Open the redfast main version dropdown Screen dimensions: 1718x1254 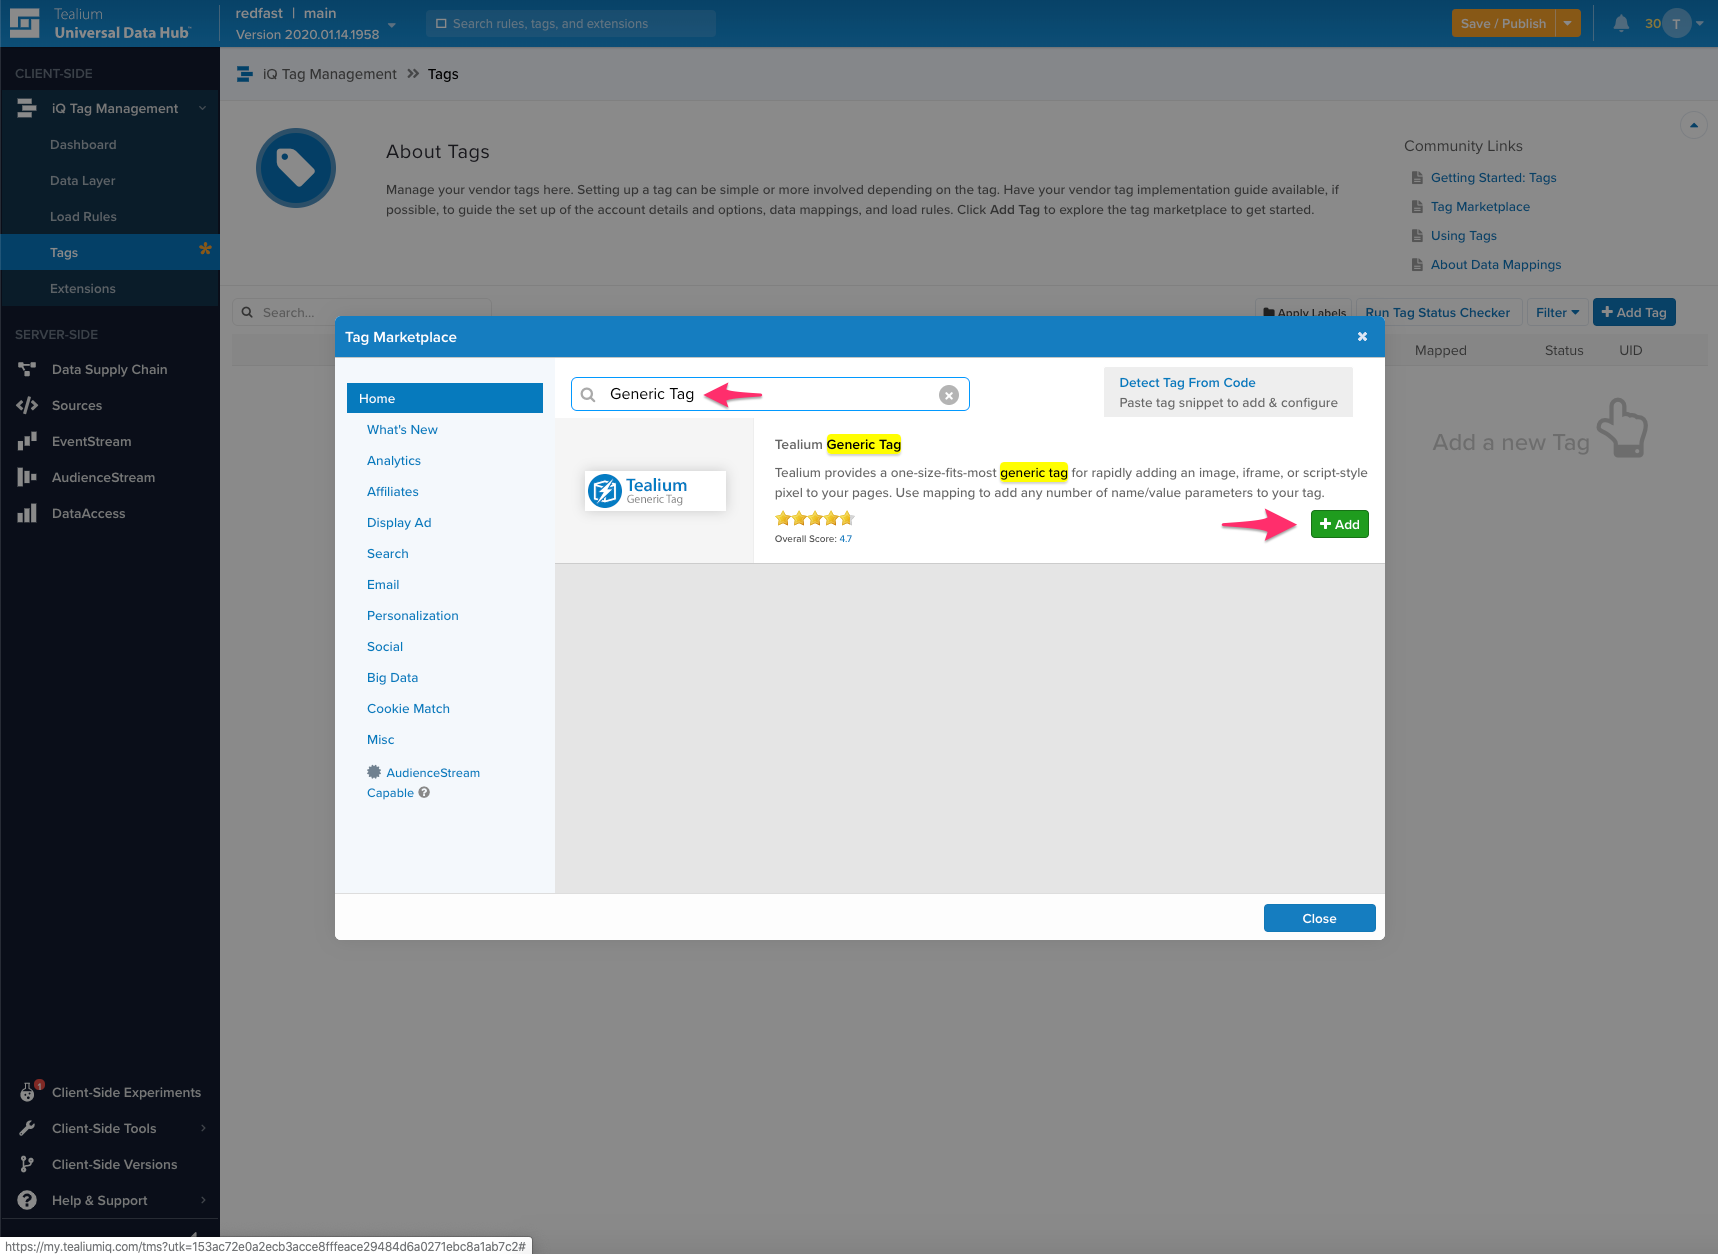point(391,25)
